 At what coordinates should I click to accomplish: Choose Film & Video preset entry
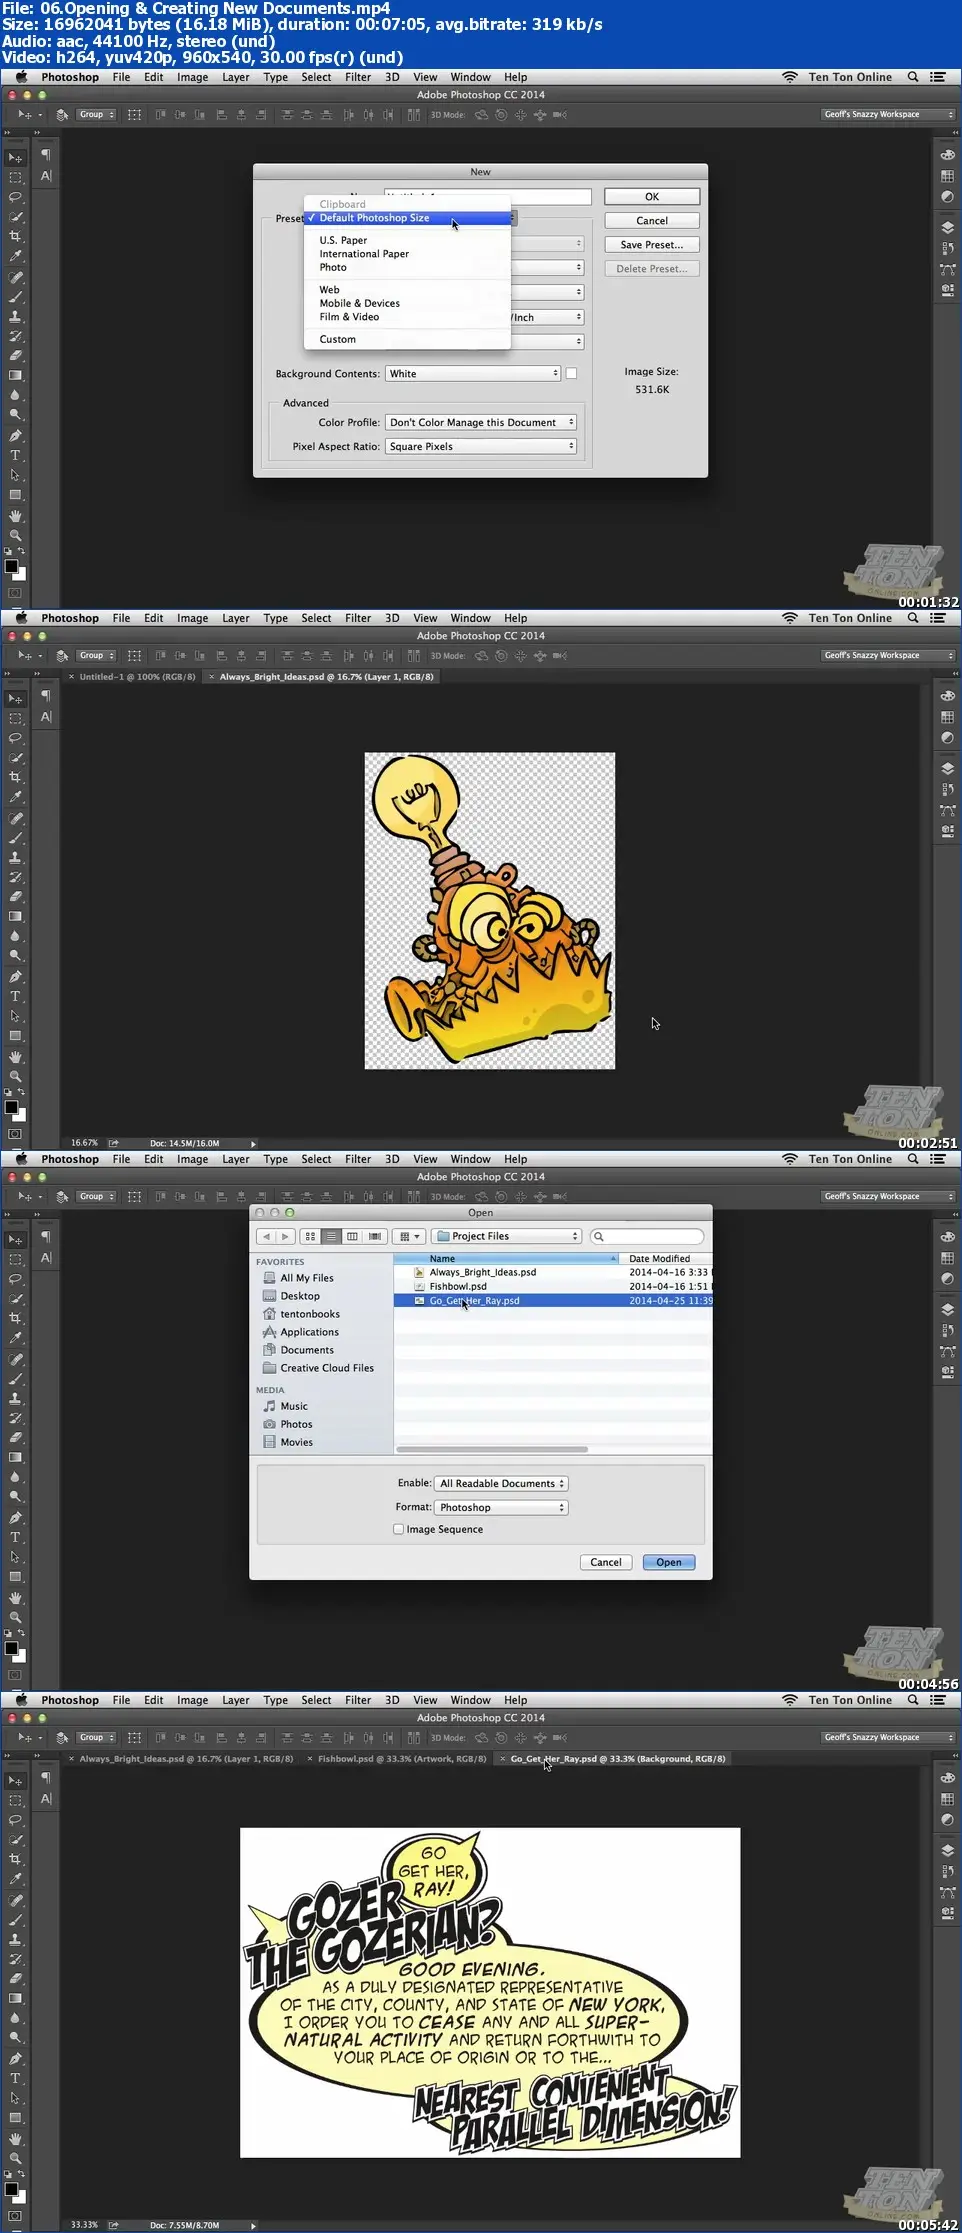pos(349,317)
